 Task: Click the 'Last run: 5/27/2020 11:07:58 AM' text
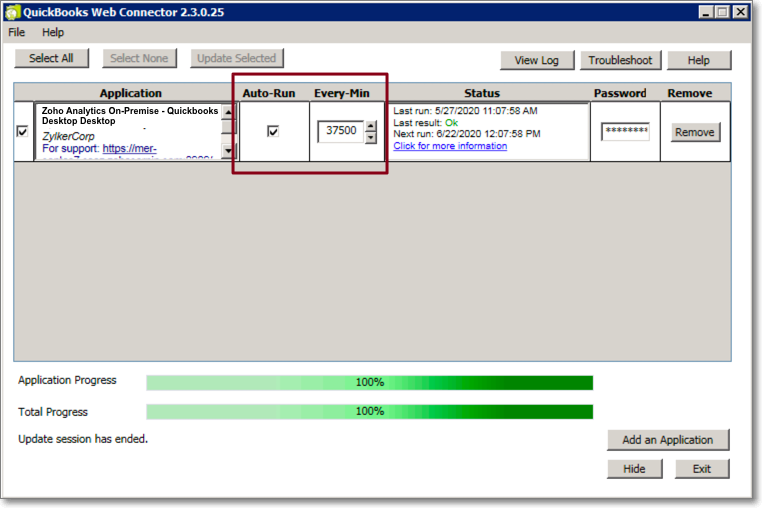click(466, 111)
